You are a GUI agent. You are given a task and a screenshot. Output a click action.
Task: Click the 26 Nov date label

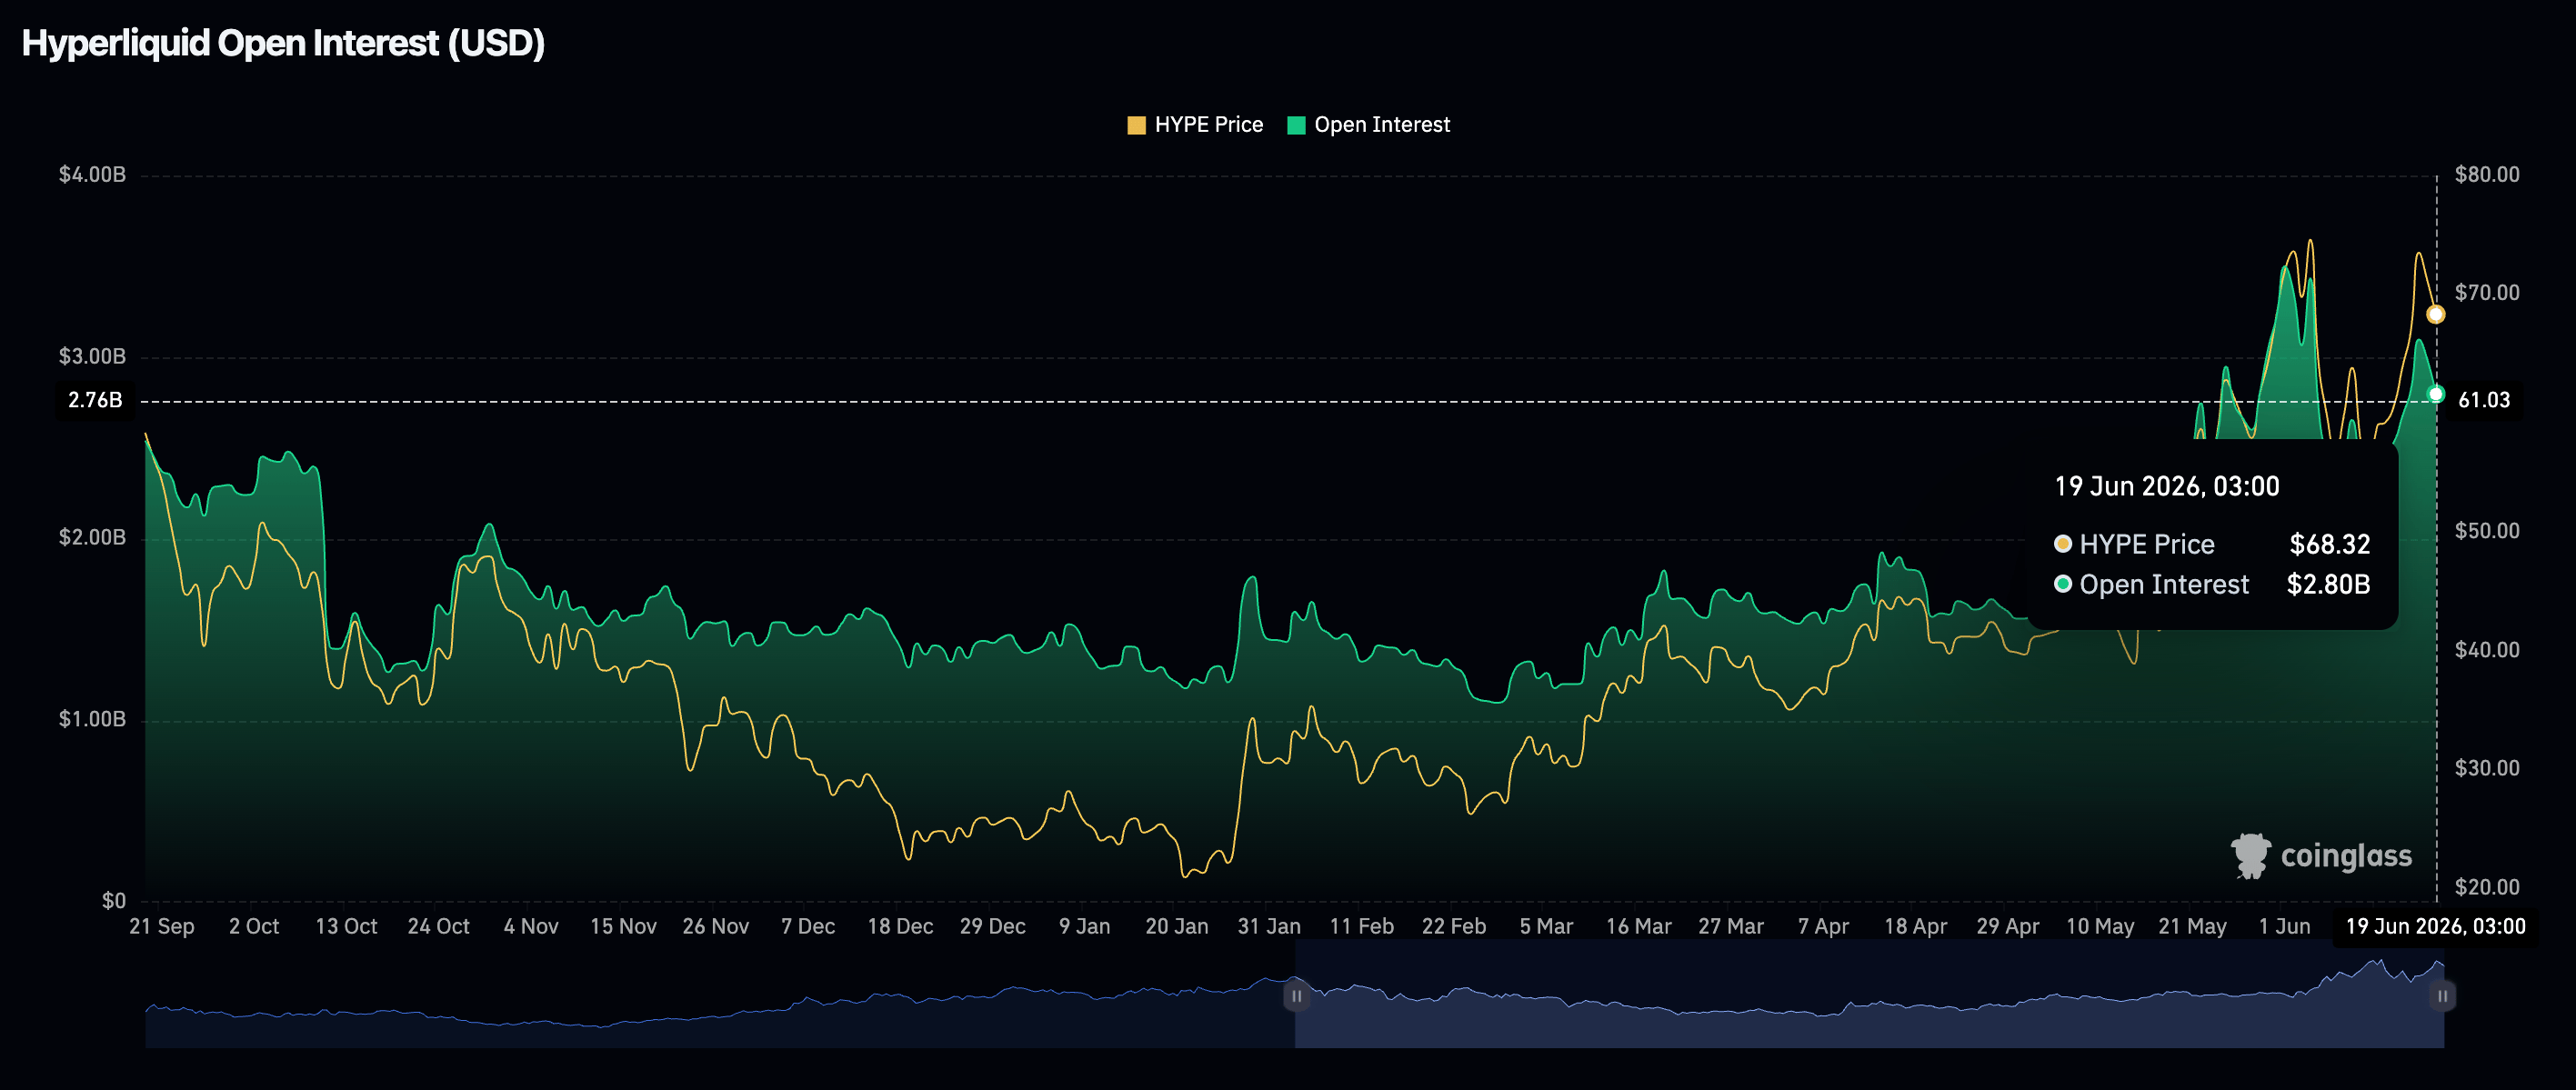pyautogui.click(x=715, y=927)
